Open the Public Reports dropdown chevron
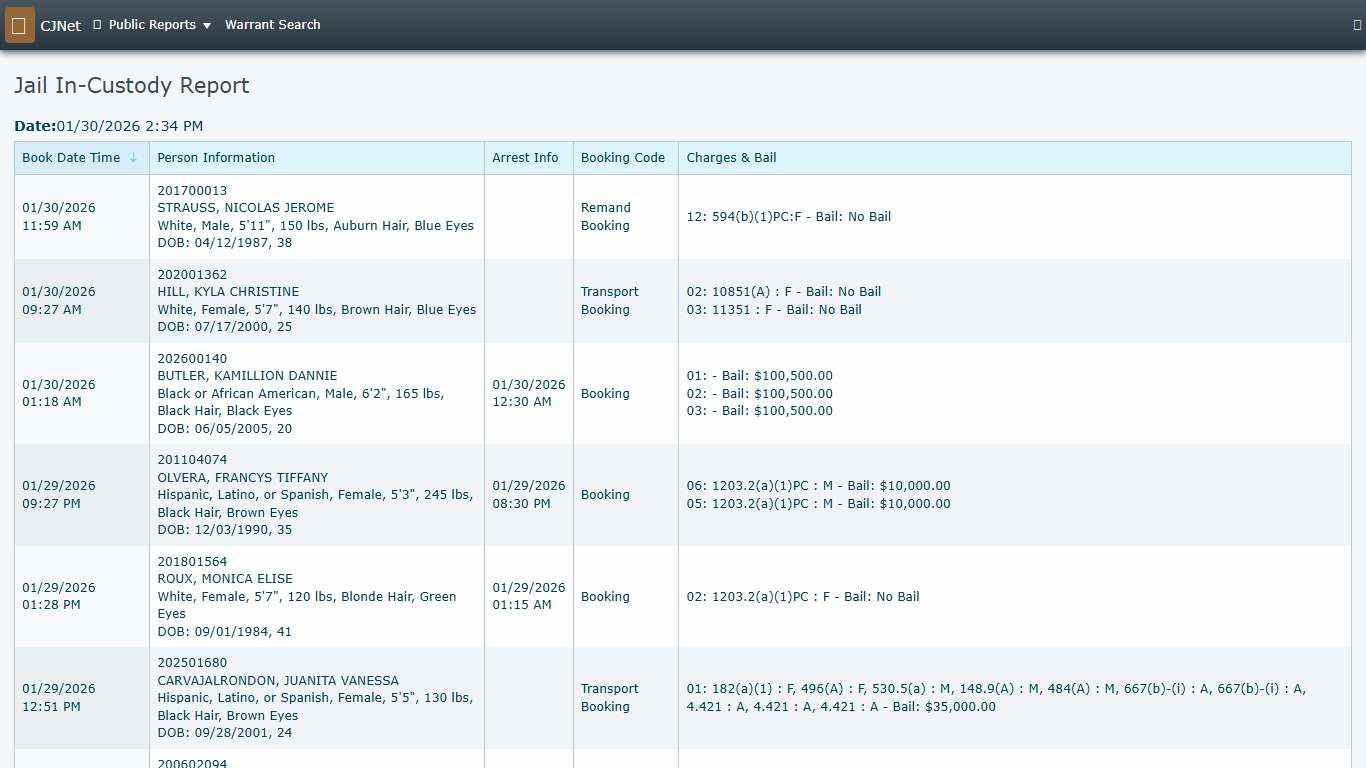 click(x=206, y=25)
